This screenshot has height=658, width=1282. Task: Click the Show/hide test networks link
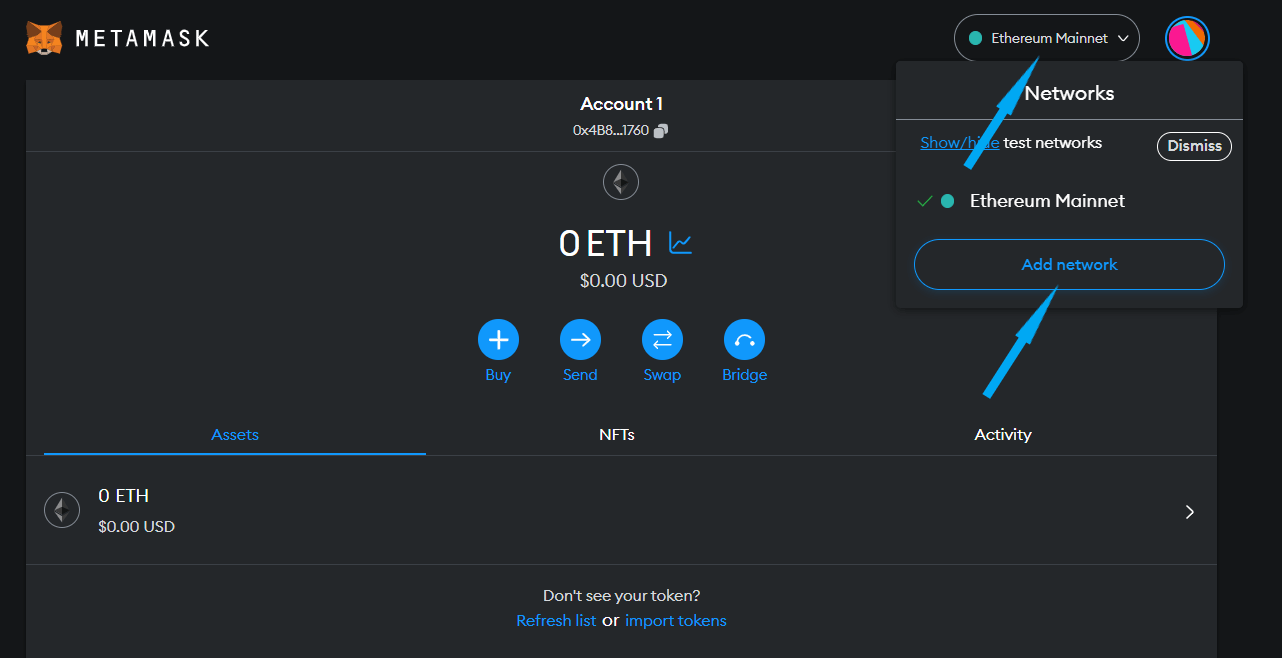(x=959, y=143)
